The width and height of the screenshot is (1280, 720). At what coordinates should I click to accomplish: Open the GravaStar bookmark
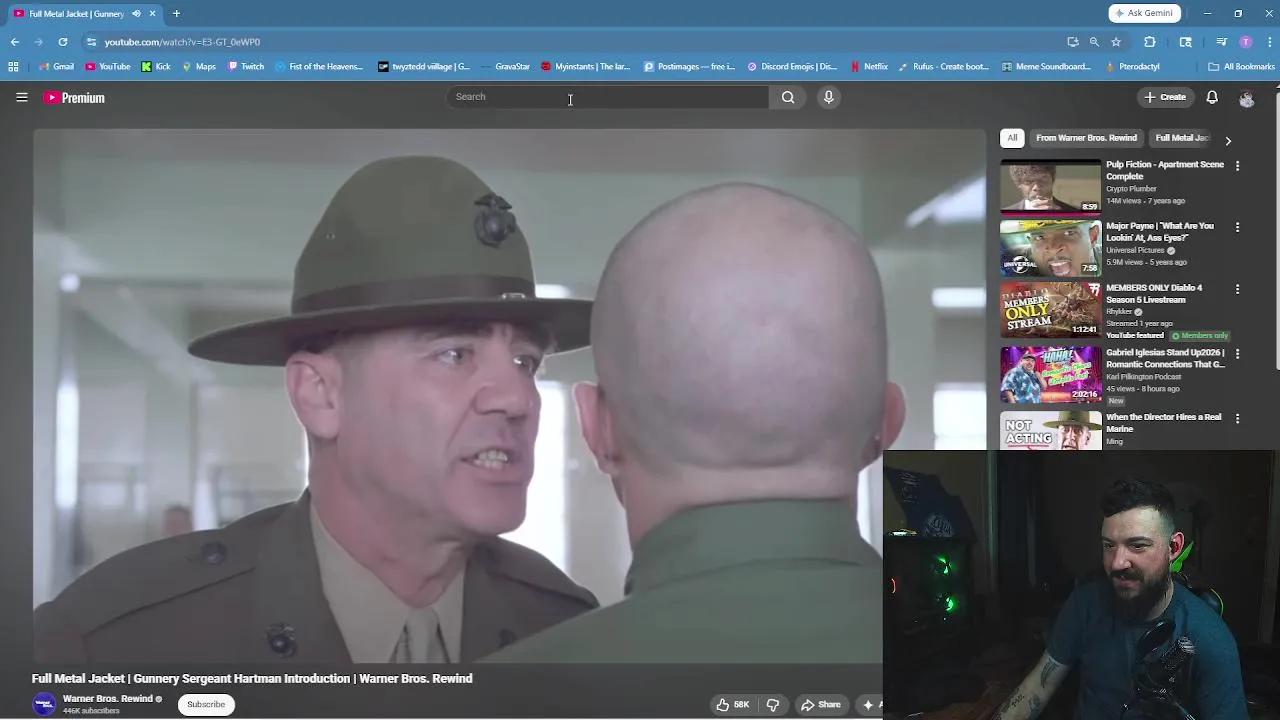coord(505,67)
